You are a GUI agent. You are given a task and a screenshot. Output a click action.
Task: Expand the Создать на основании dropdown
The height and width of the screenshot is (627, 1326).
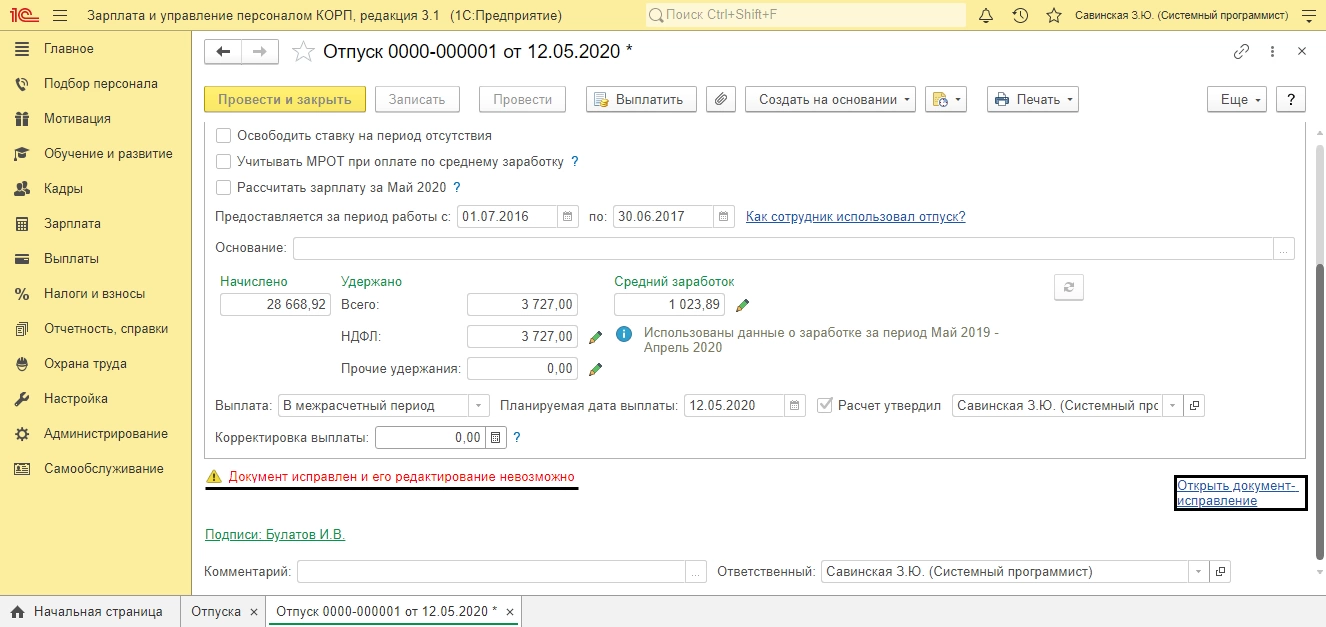tap(830, 99)
